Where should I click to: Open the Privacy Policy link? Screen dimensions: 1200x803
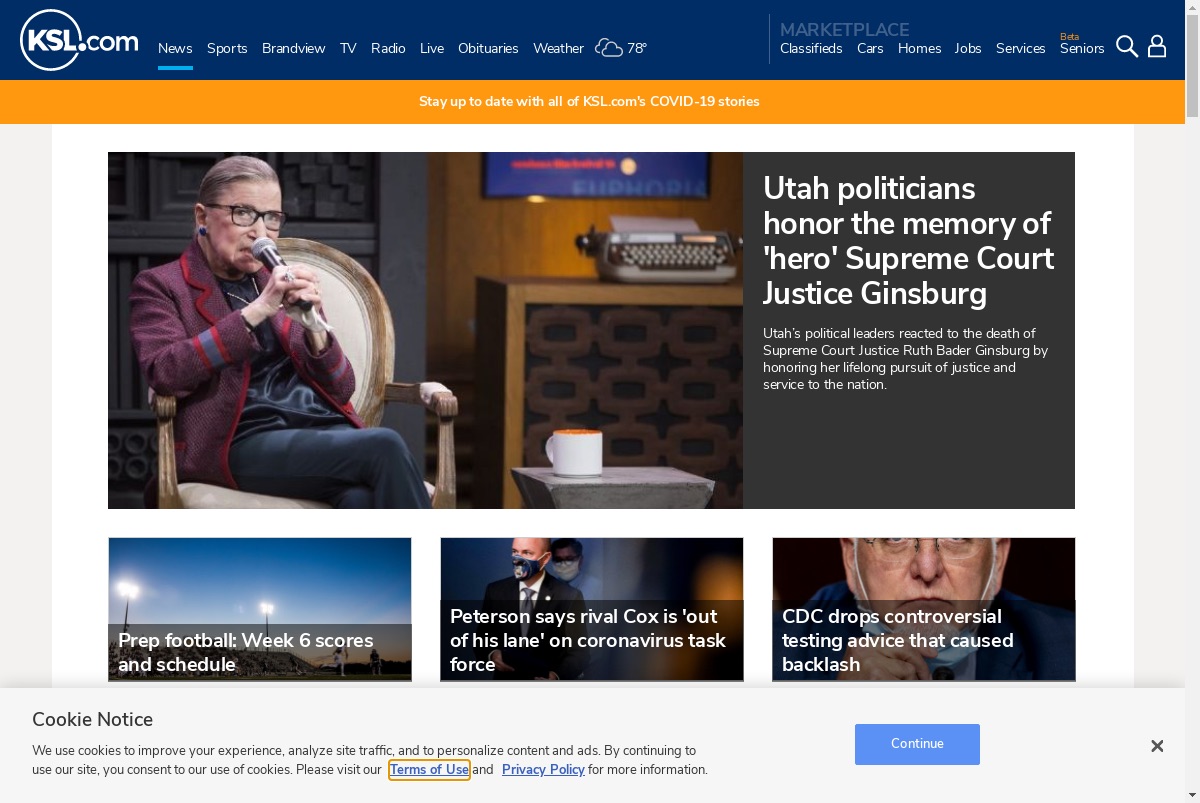click(x=543, y=769)
